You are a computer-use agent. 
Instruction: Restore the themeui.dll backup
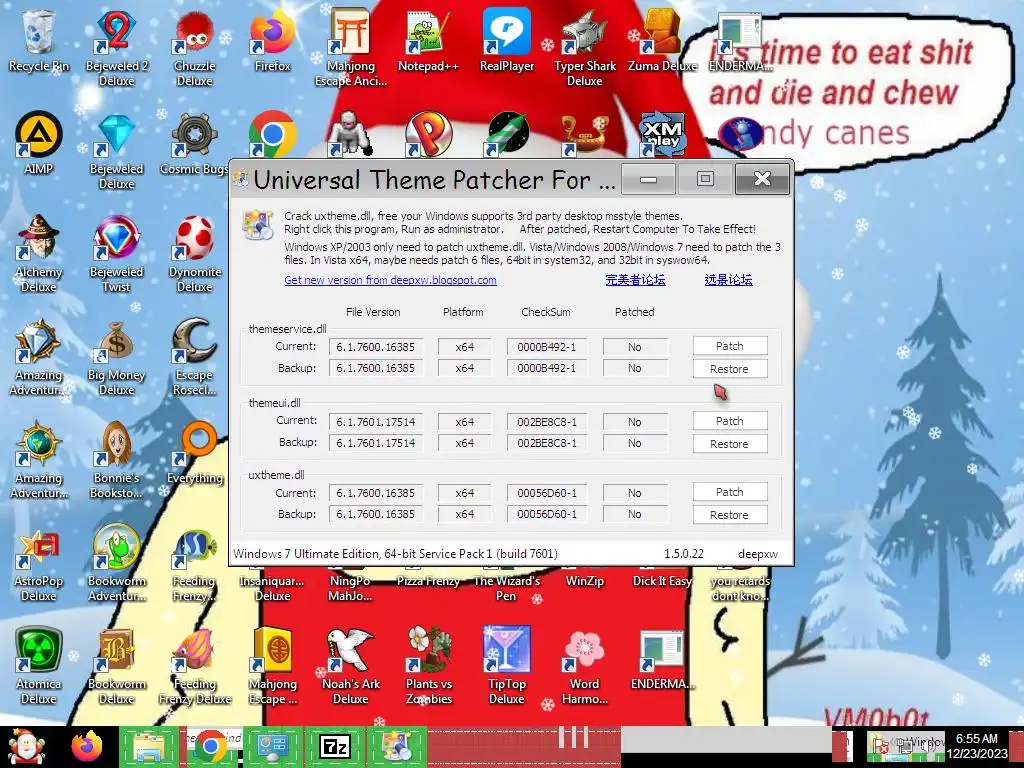[x=729, y=444]
